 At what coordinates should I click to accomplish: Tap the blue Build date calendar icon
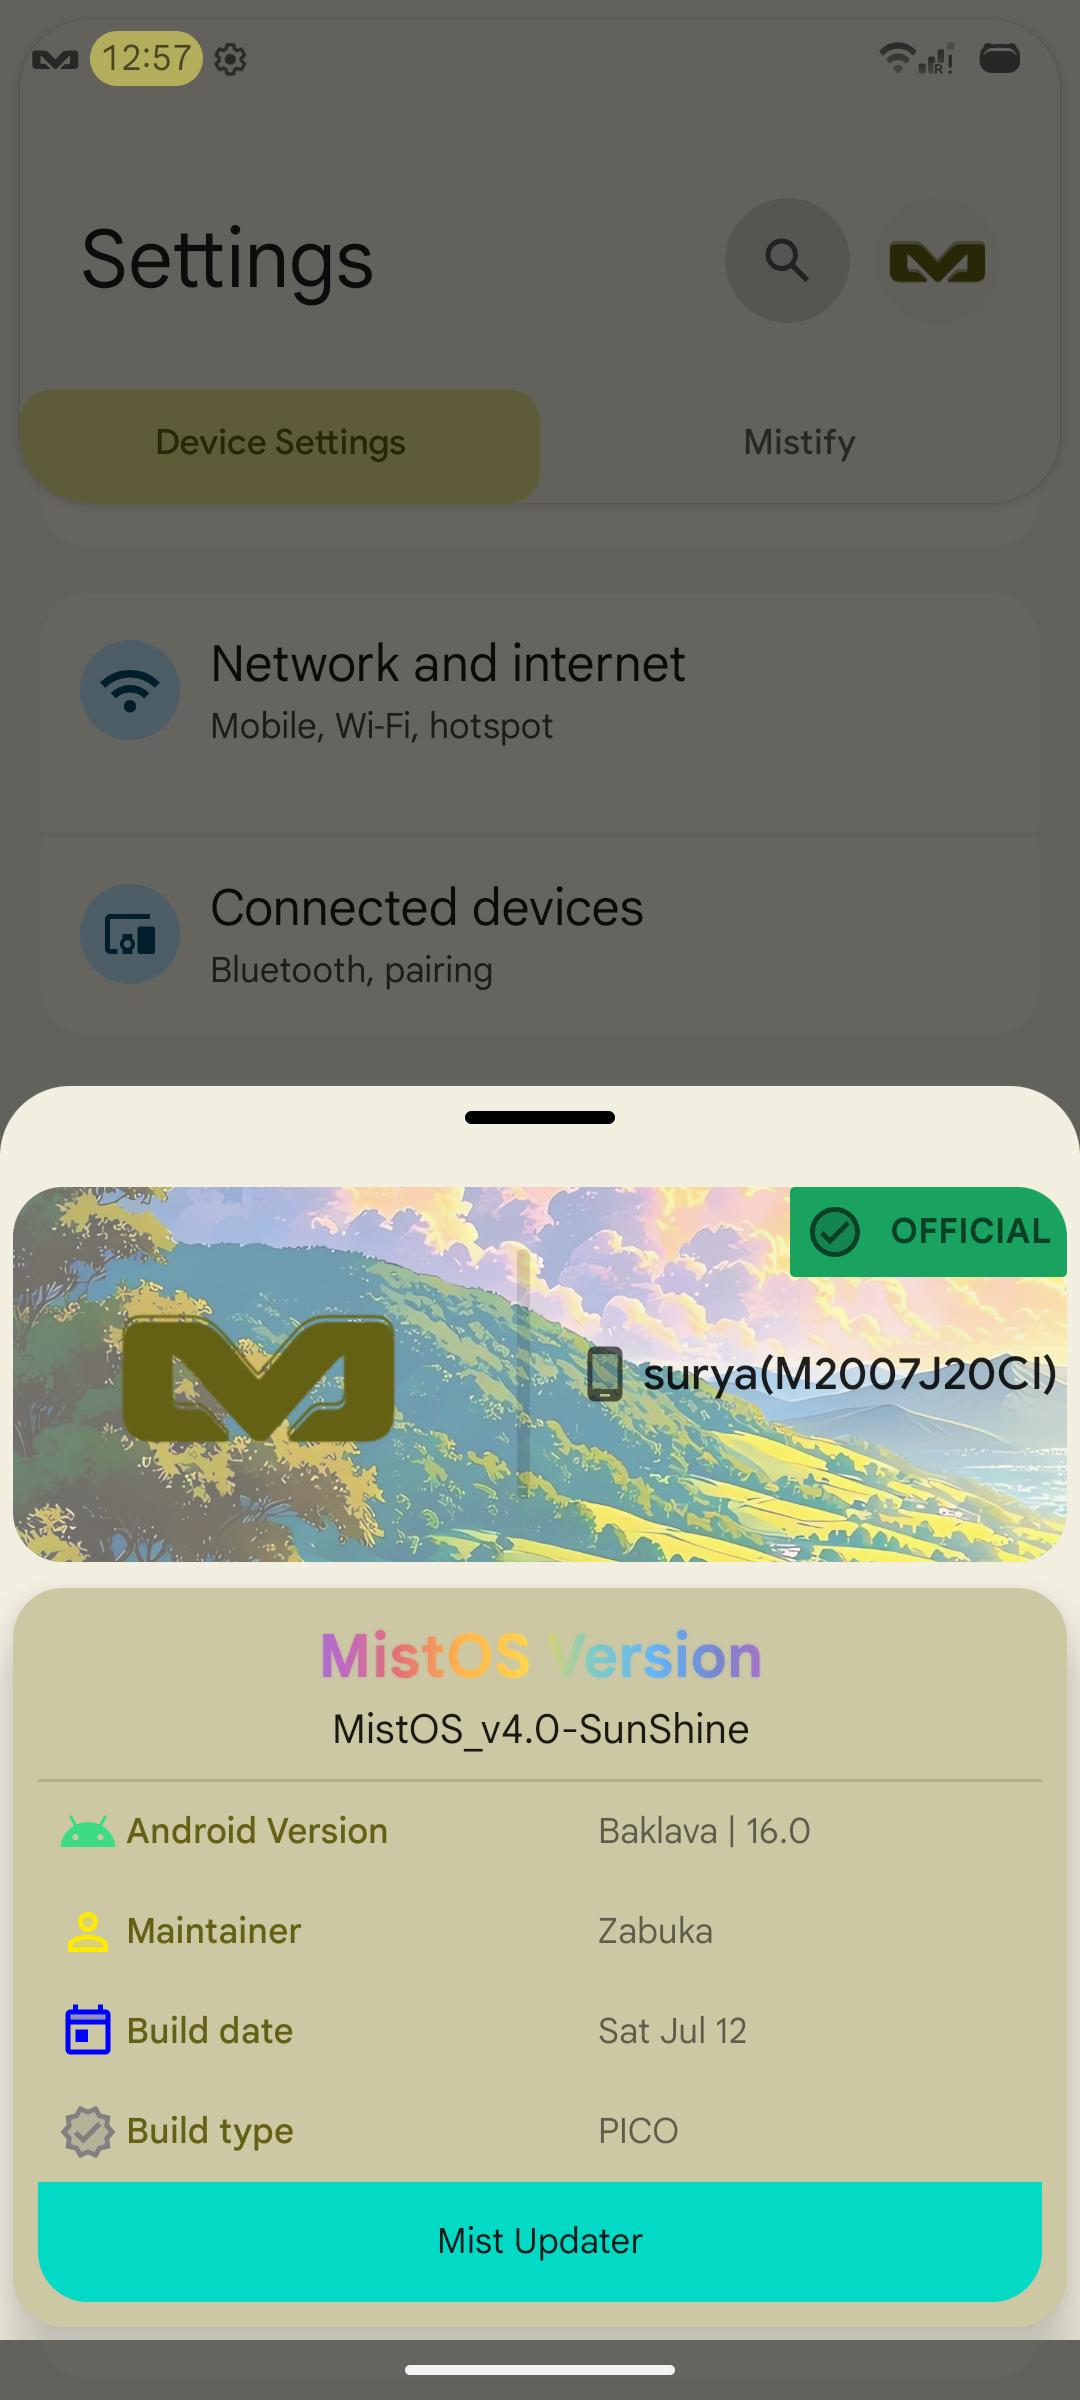[88, 2030]
